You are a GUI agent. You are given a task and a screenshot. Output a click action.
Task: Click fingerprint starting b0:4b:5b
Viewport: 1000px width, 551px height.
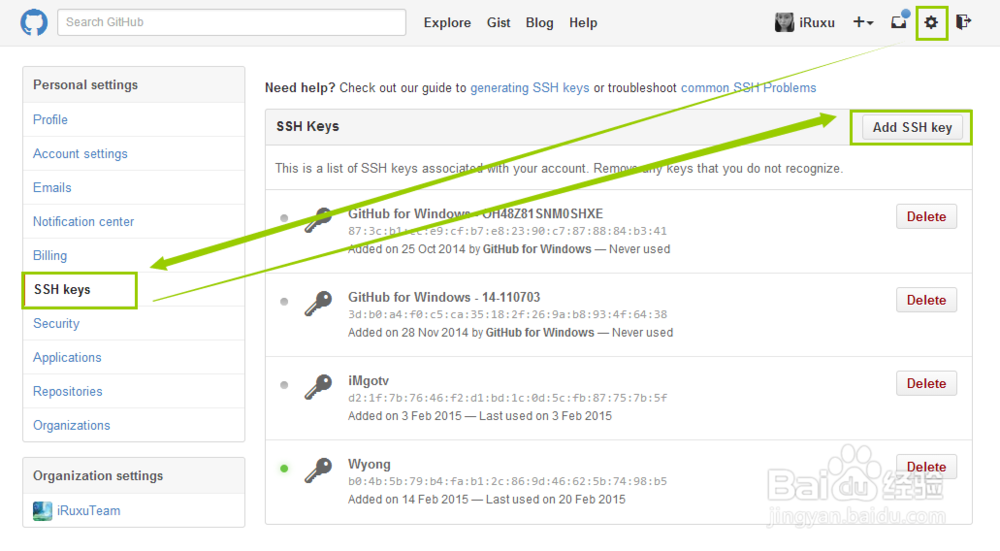pyautogui.click(x=508, y=481)
